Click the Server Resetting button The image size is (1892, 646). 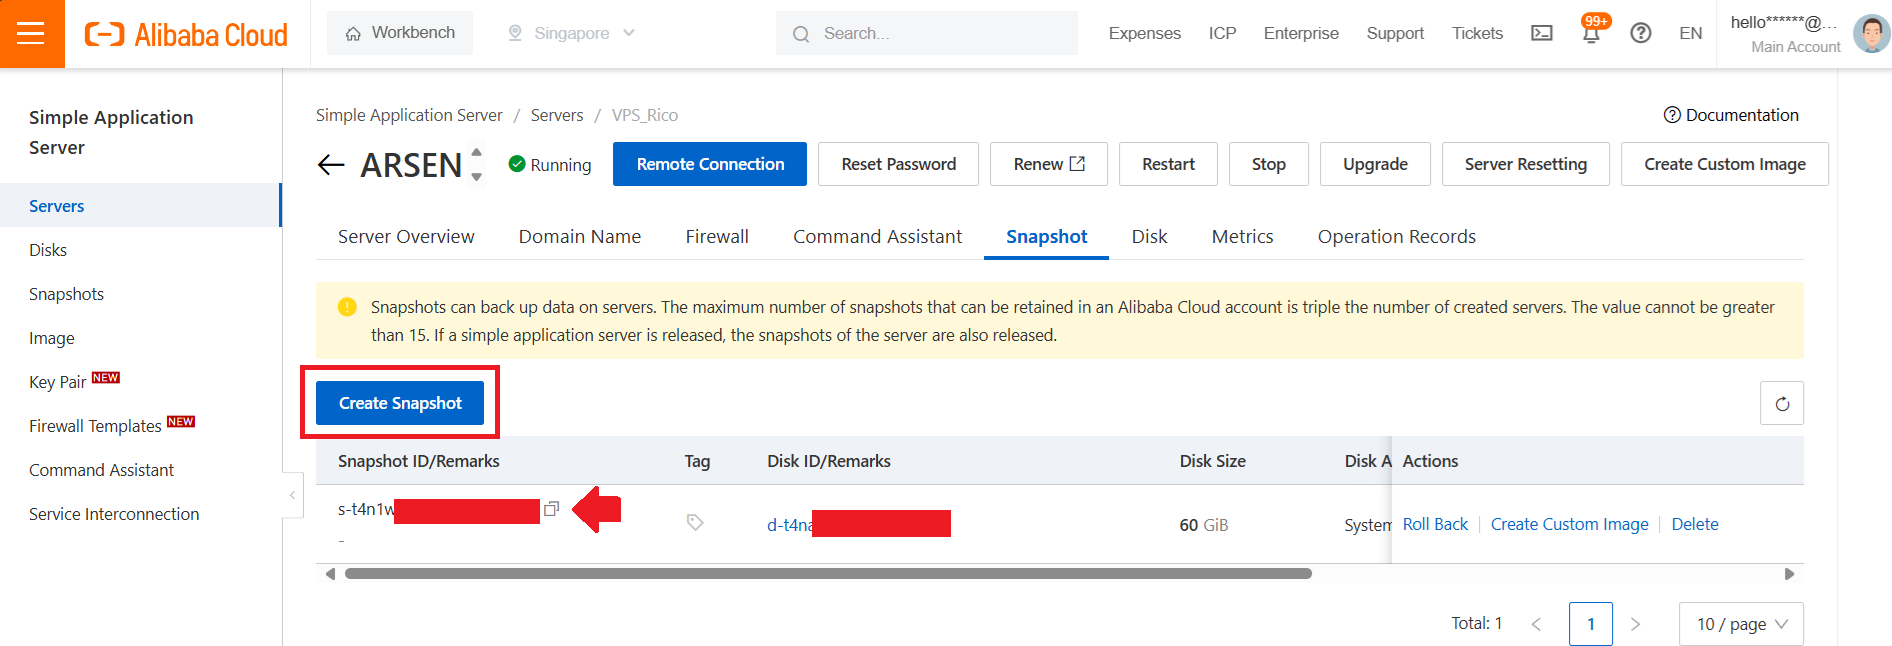tap(1525, 164)
